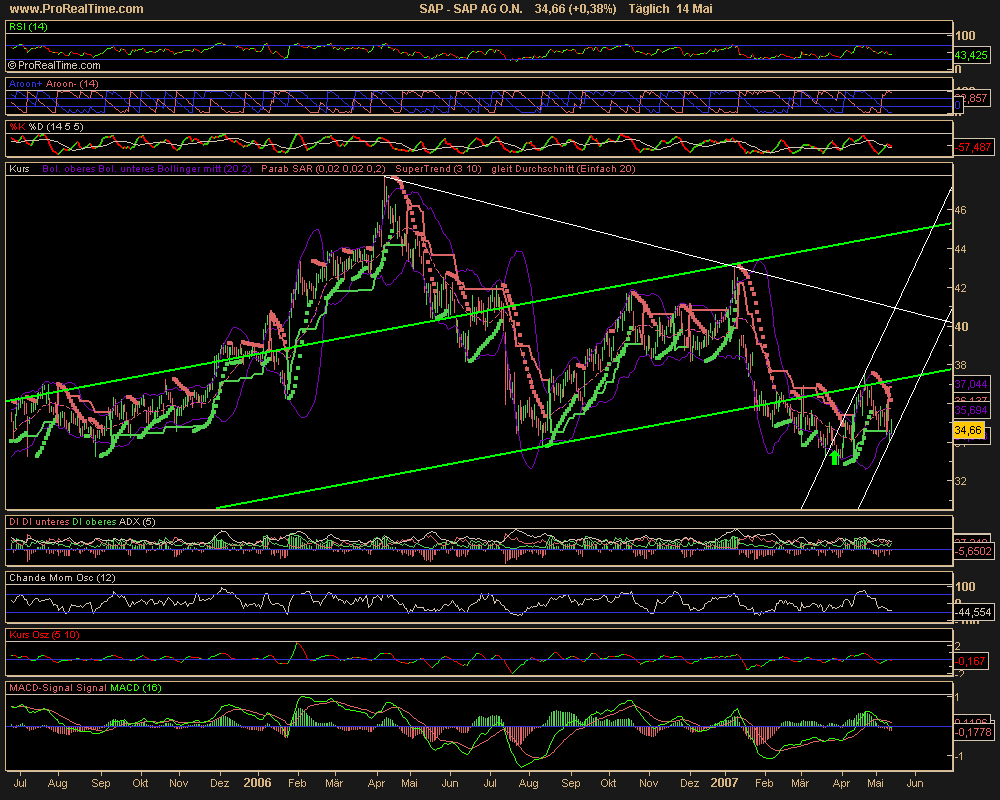1000x800 pixels.
Task: Click the yellow 34,66 current price tag
Action: click(967, 430)
